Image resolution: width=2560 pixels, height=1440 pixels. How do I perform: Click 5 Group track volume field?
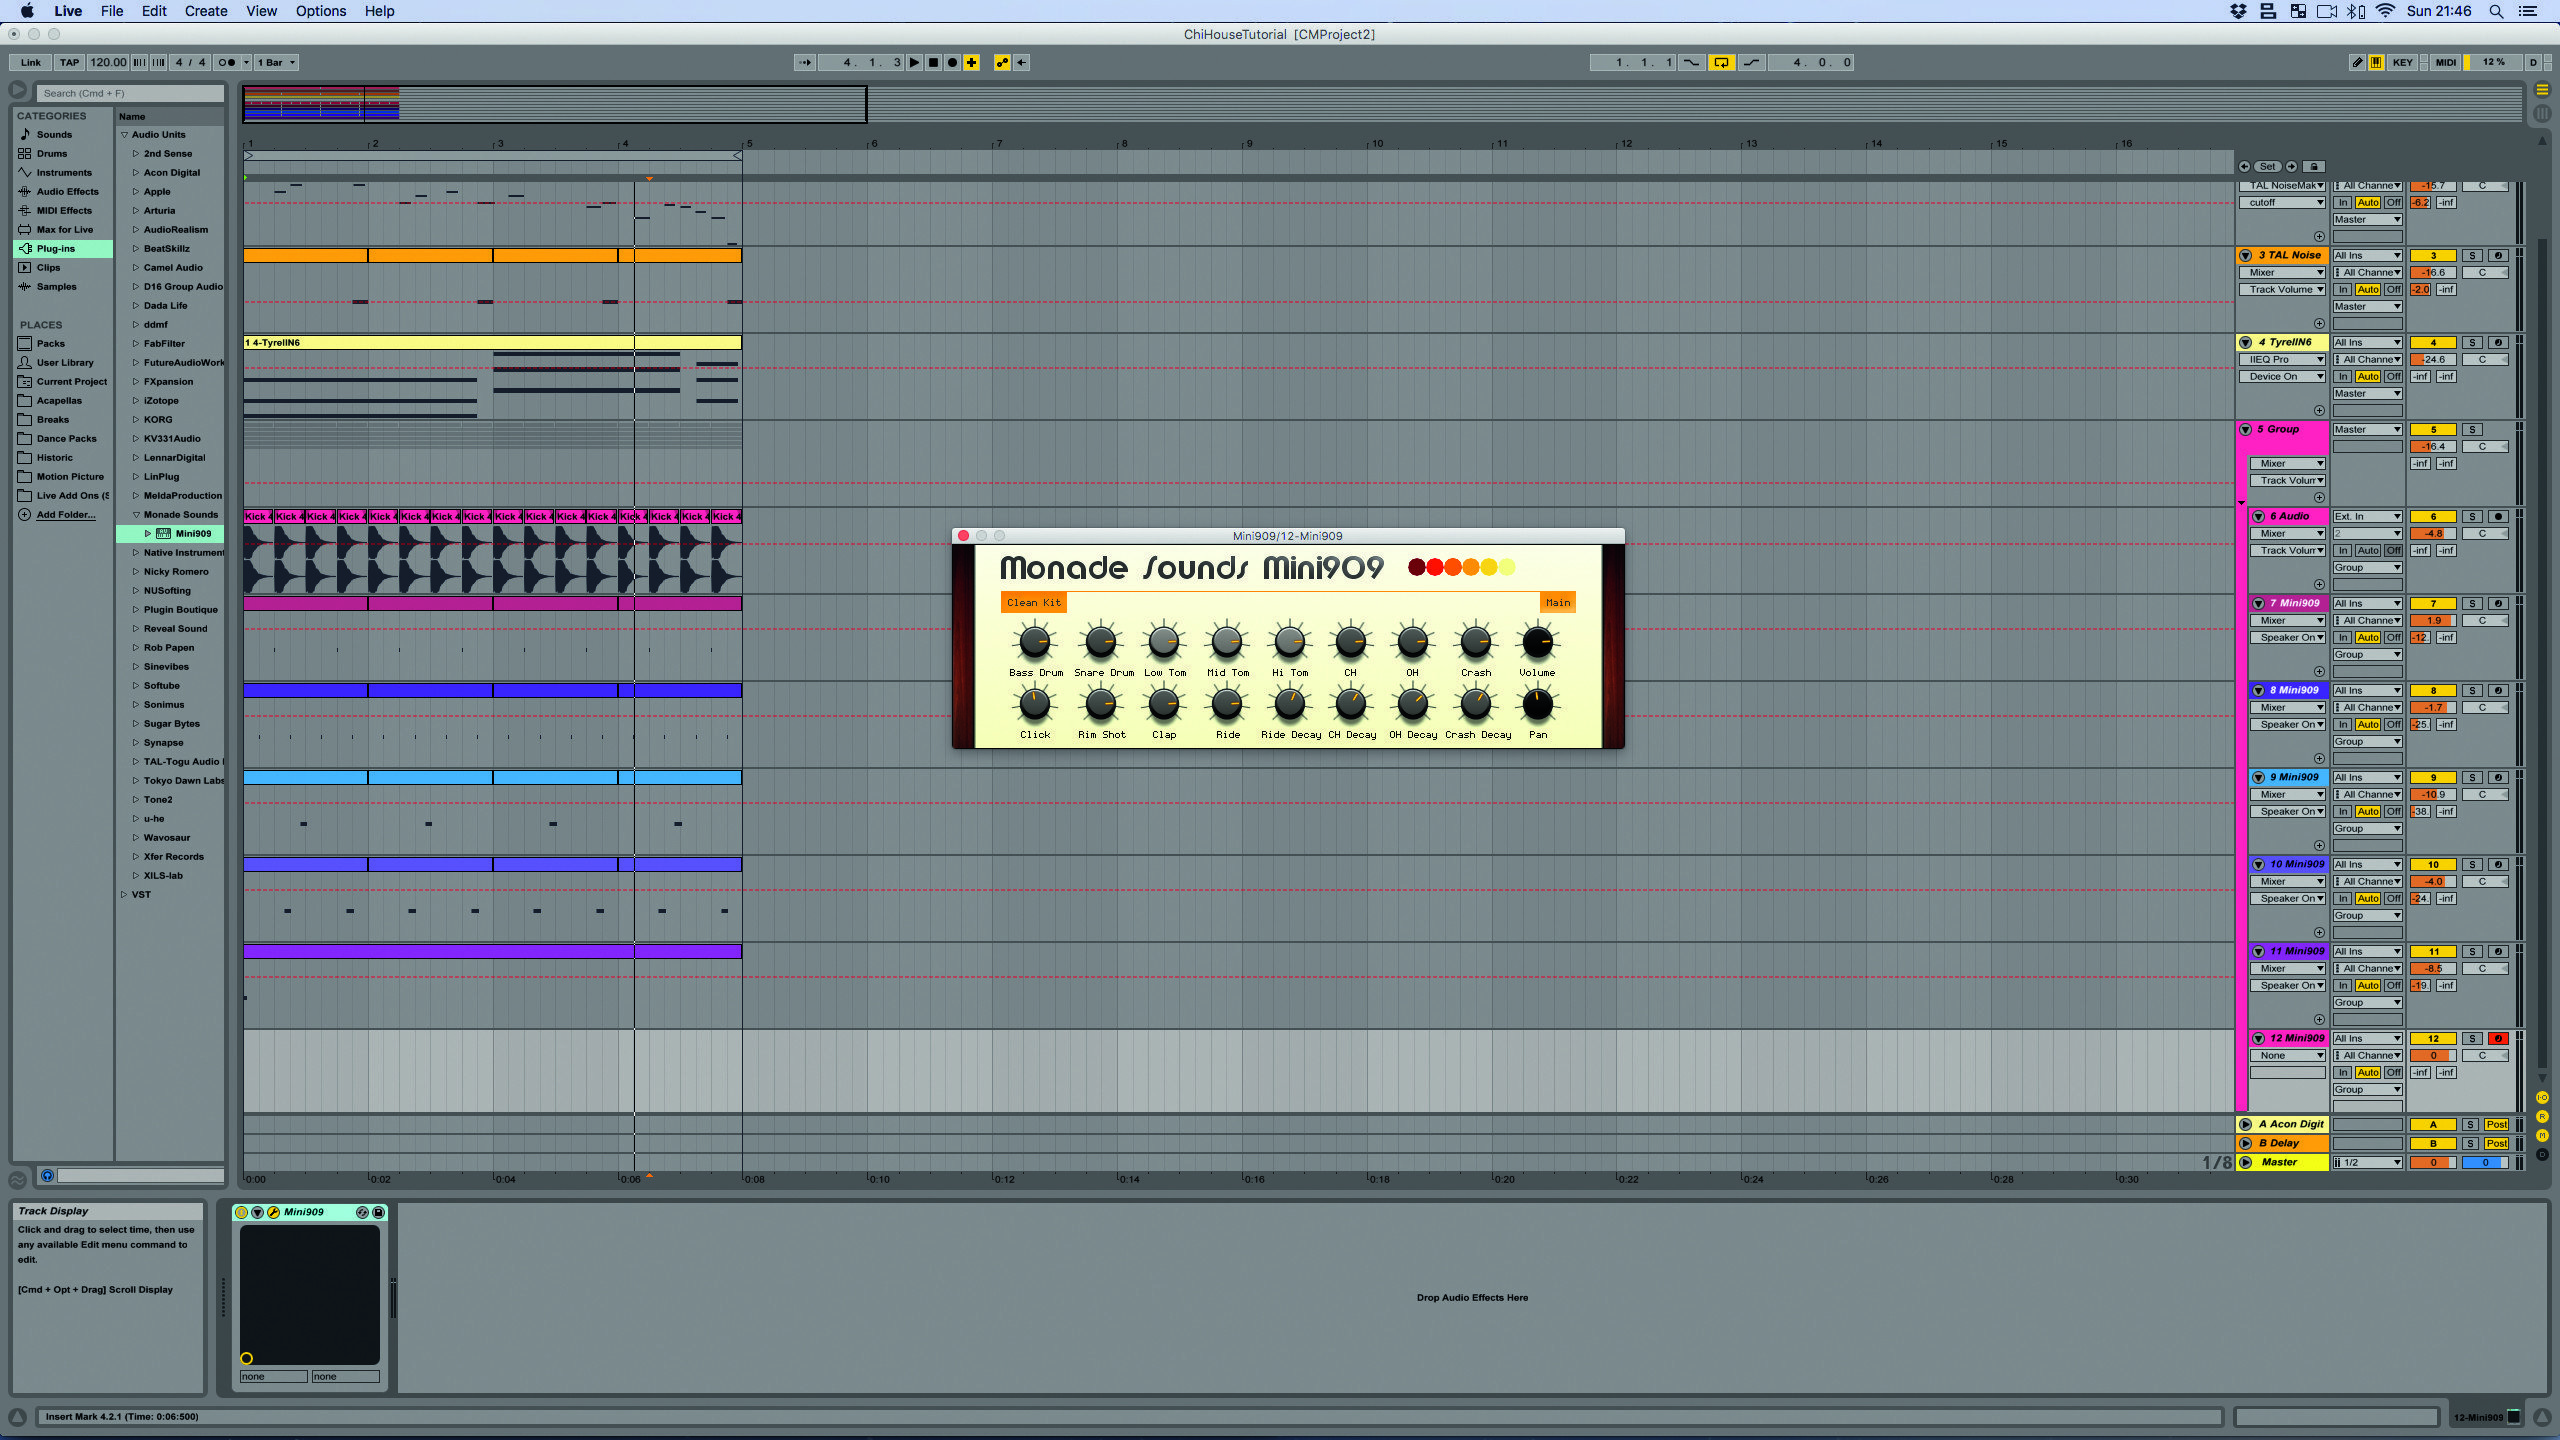click(x=2433, y=447)
